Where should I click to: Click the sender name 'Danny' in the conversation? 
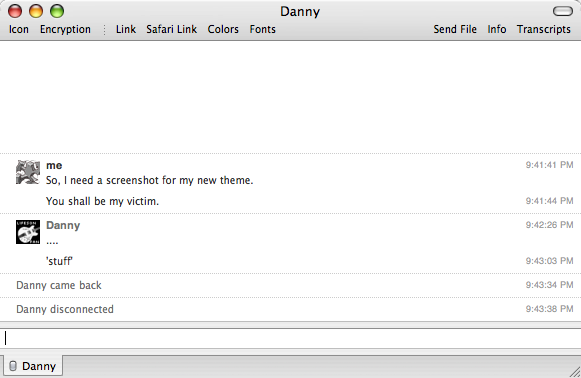(x=63, y=225)
